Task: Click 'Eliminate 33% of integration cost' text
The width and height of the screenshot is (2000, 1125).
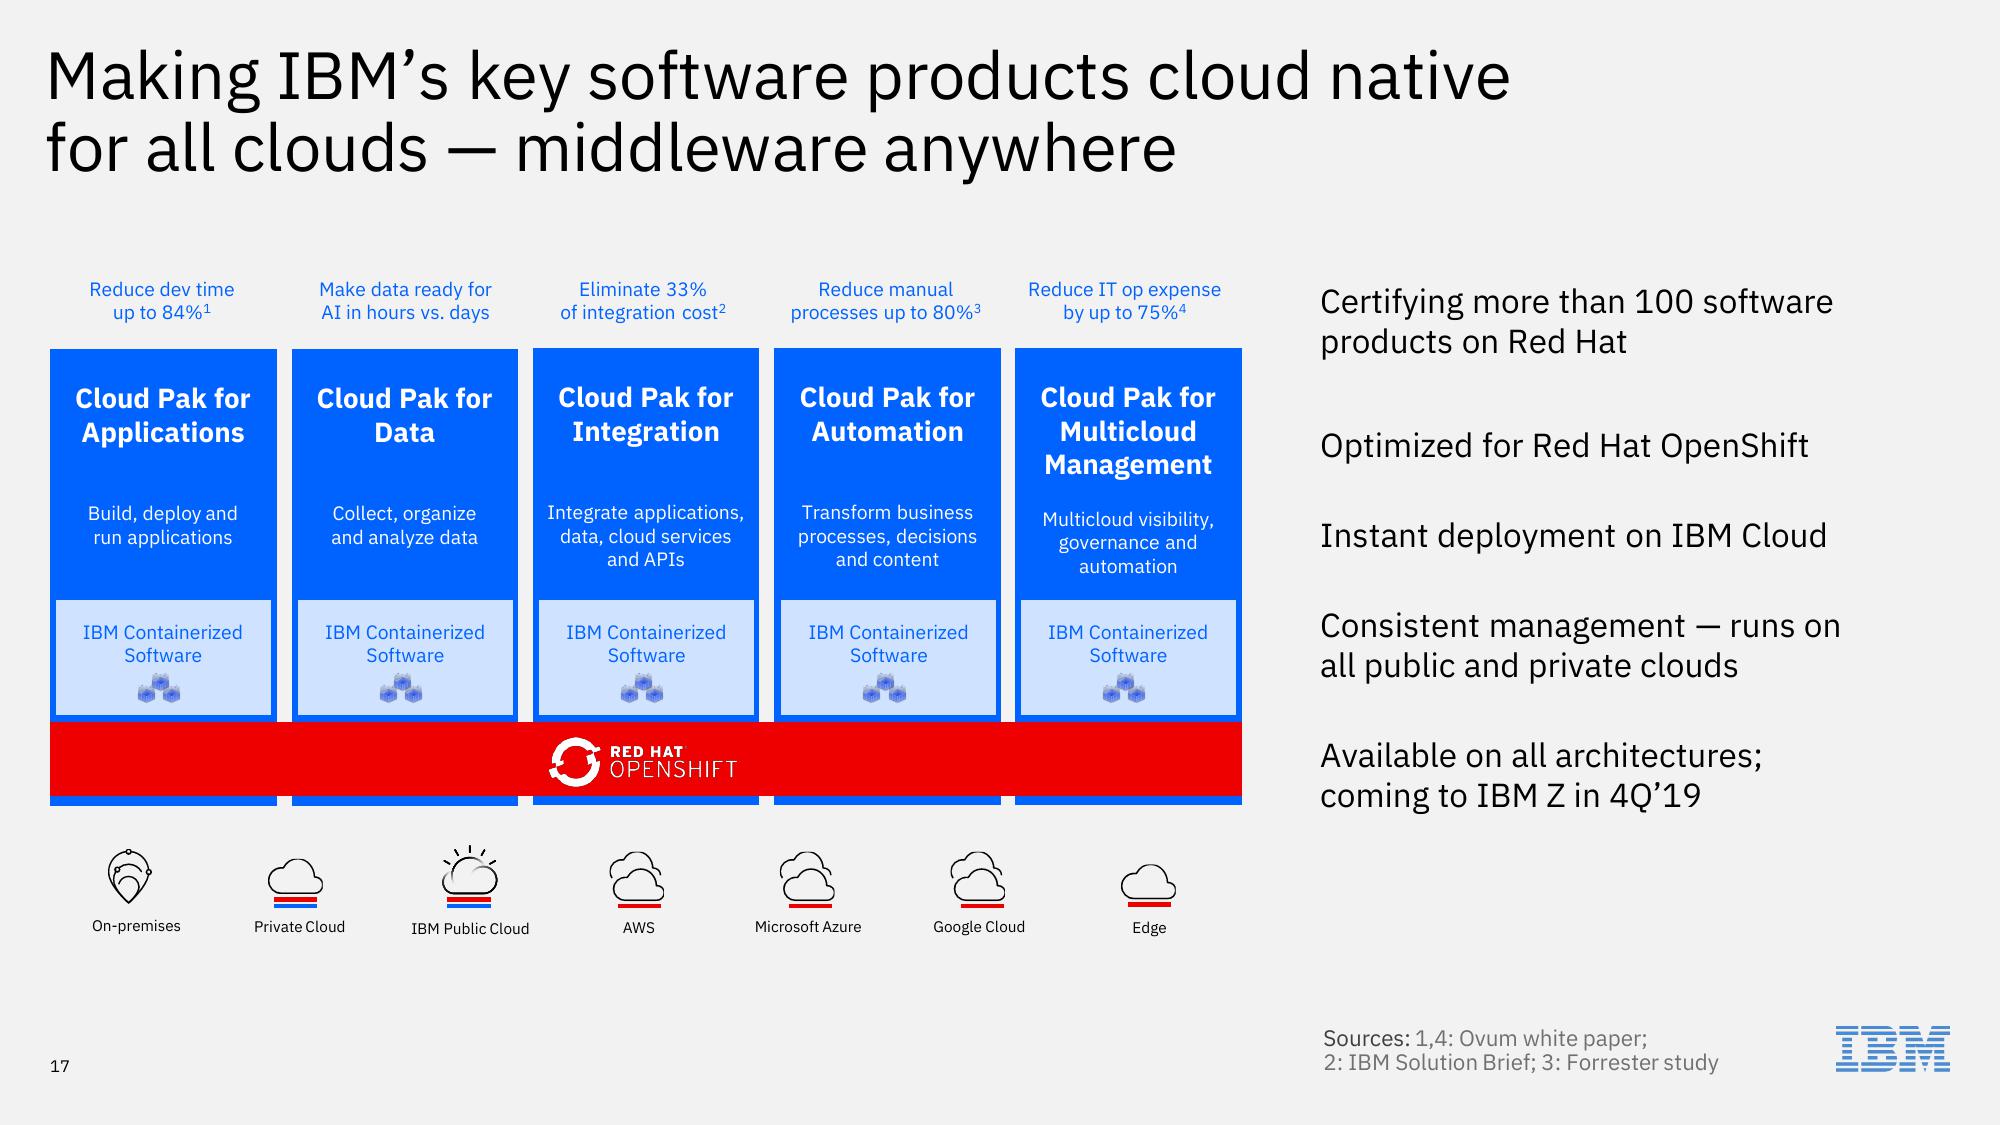Action: 643,301
